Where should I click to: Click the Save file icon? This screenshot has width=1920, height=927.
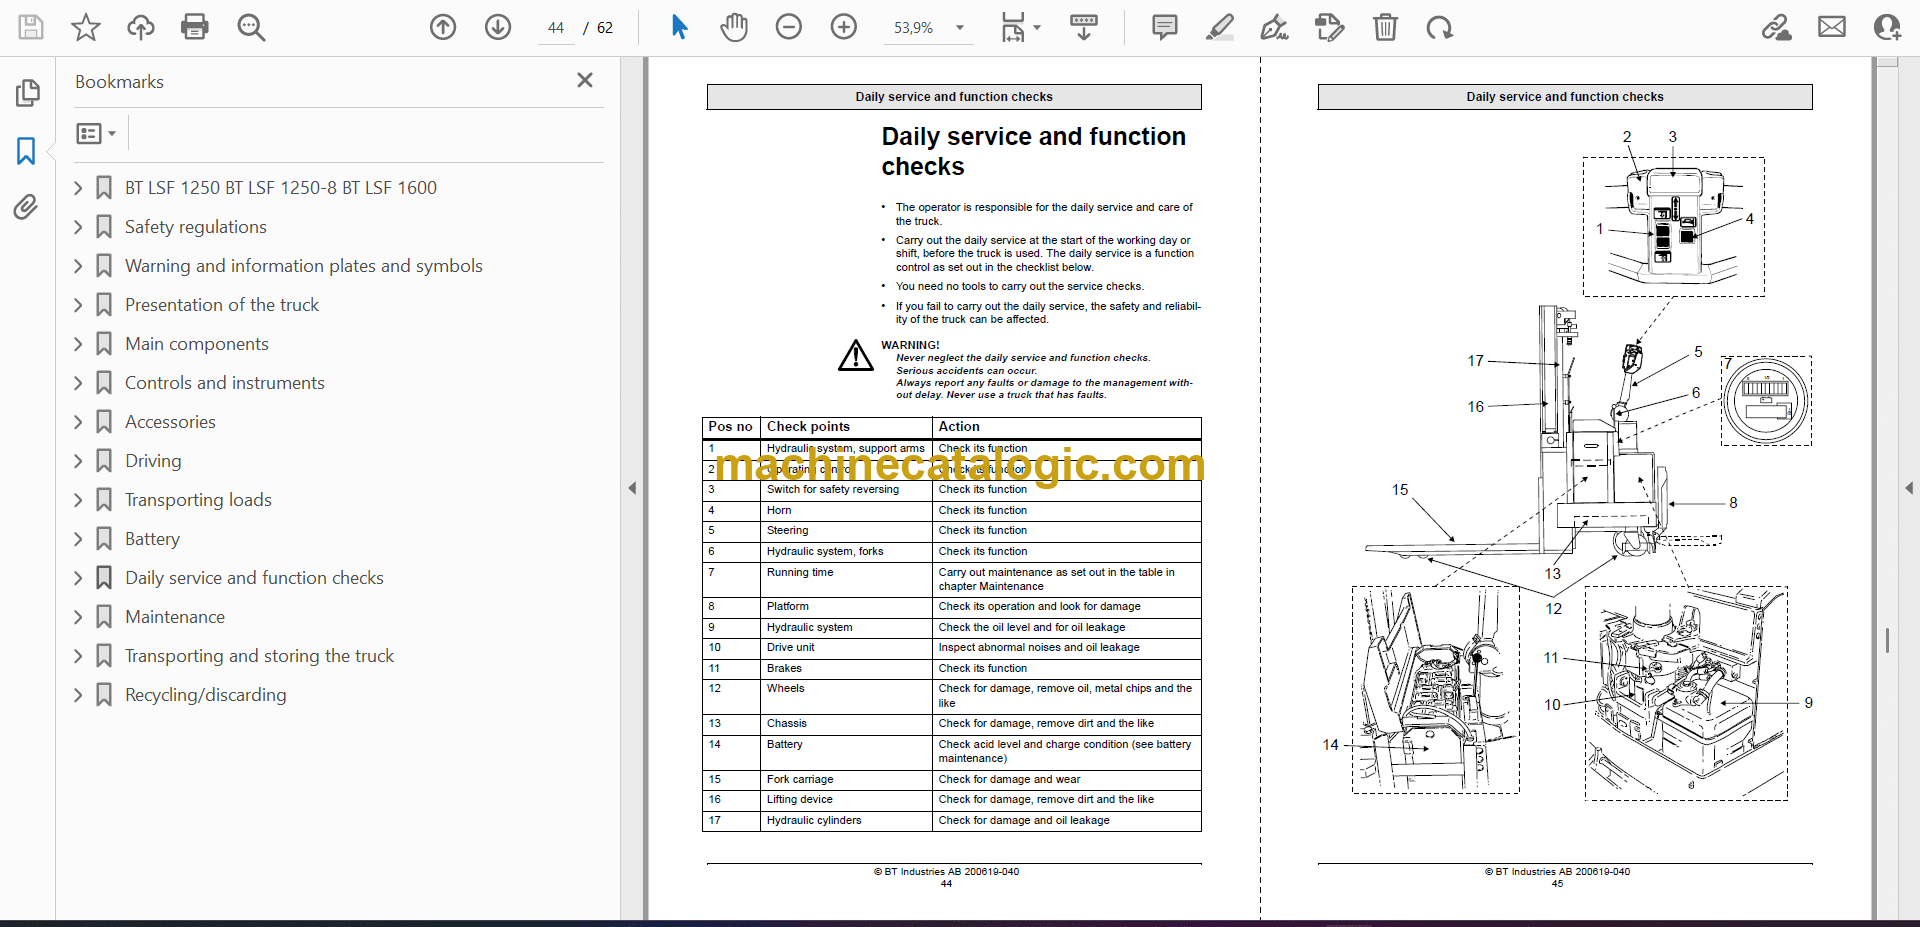tap(31, 27)
